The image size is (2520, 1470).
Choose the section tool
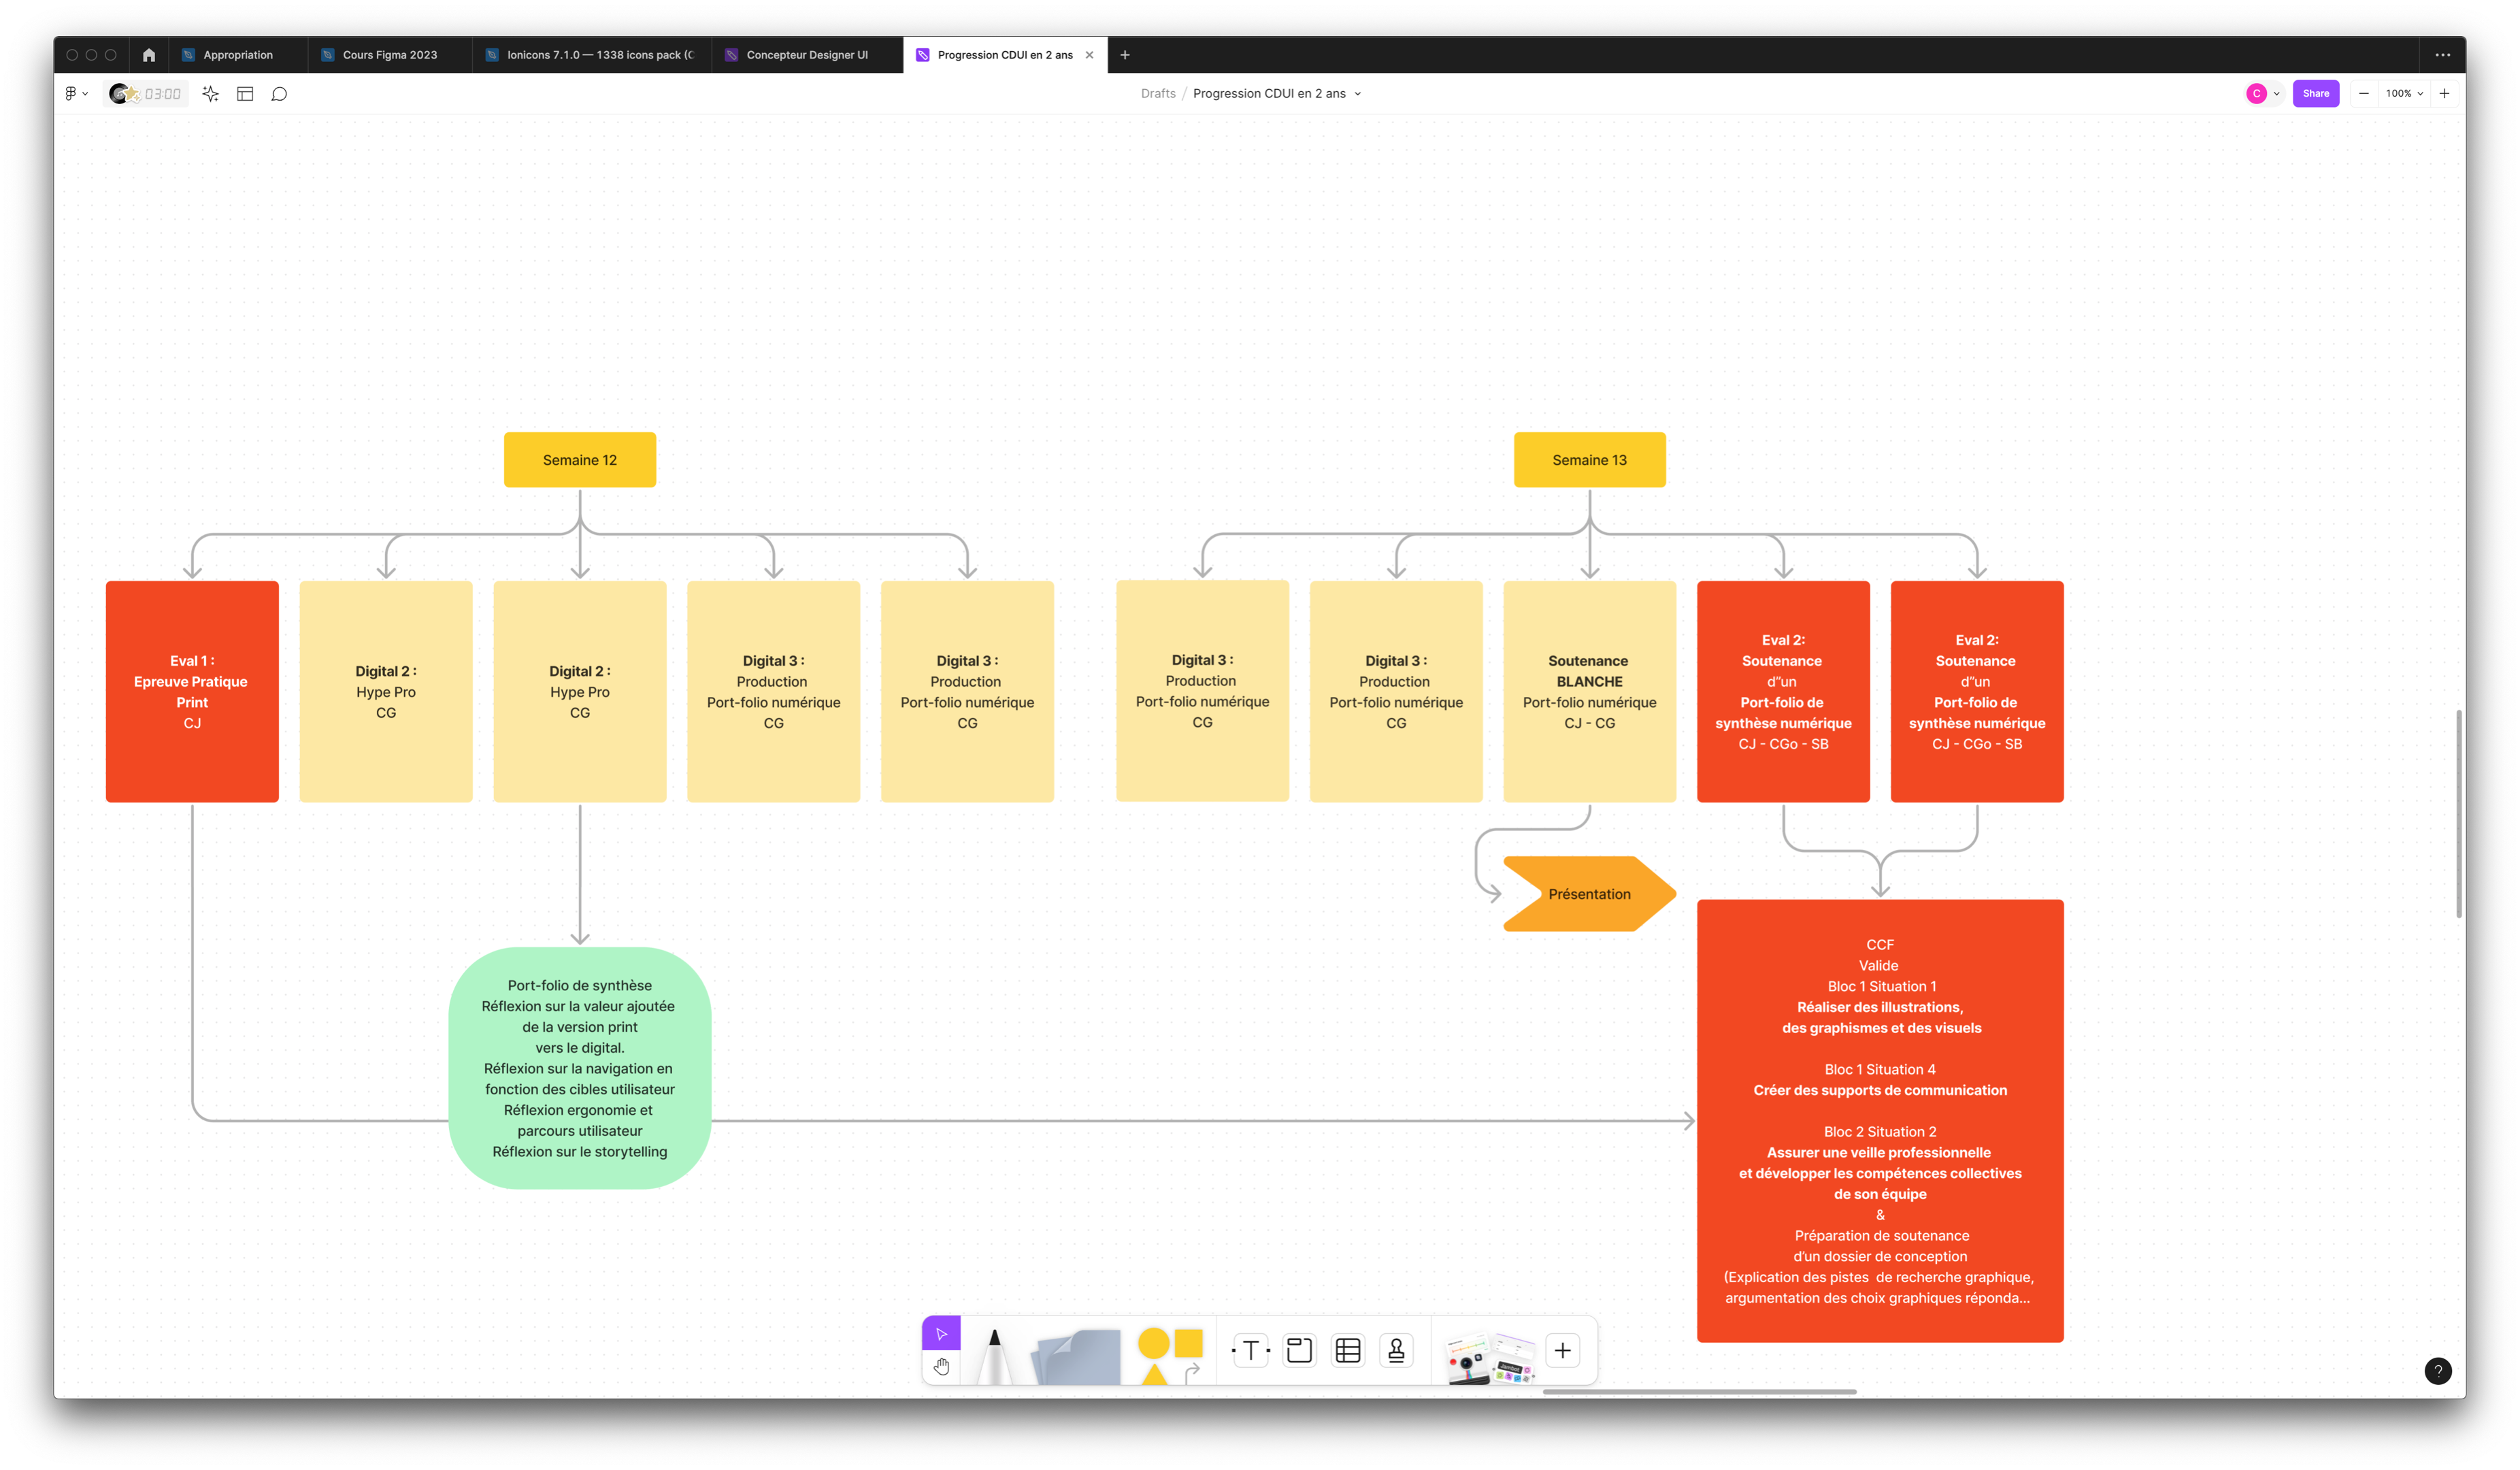[x=1299, y=1351]
